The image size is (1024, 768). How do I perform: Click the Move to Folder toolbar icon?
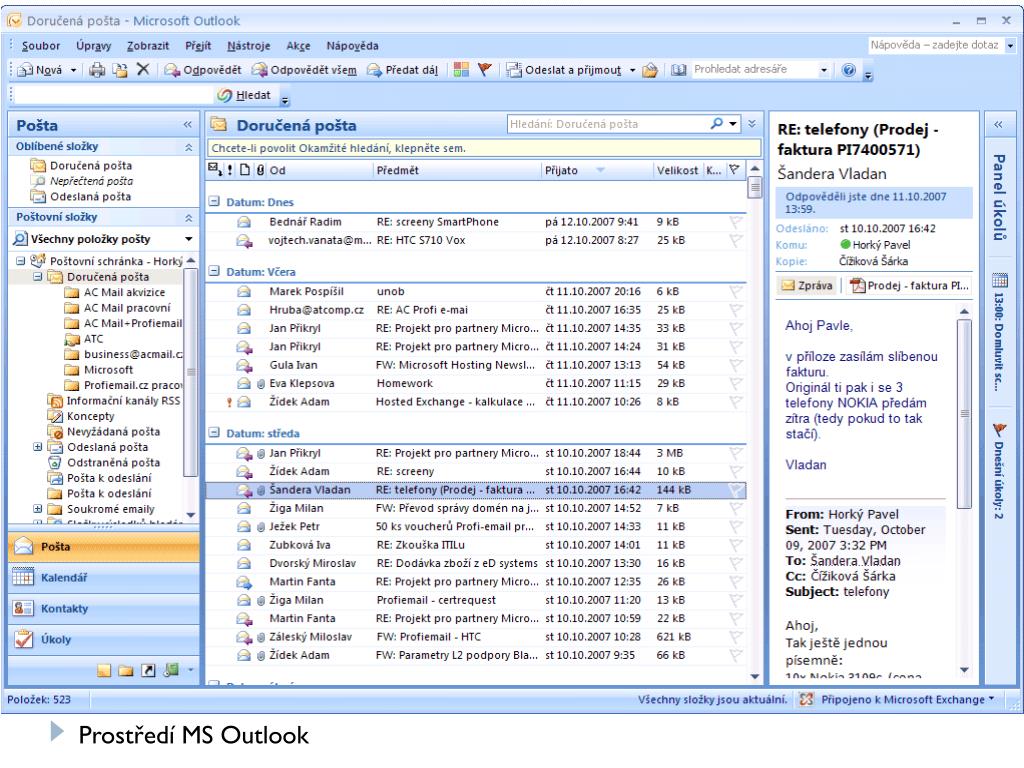pos(120,70)
